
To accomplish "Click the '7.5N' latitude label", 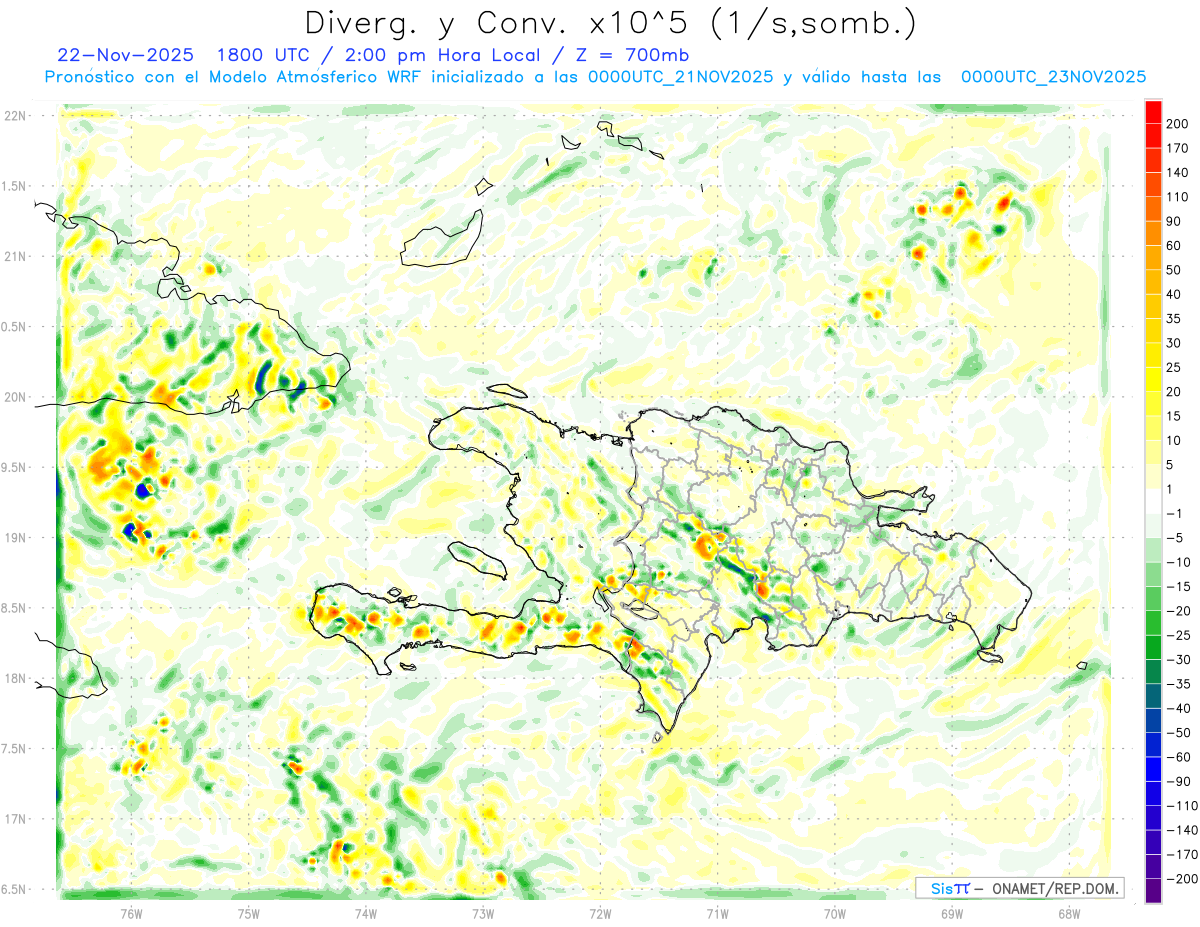I will point(15,749).
